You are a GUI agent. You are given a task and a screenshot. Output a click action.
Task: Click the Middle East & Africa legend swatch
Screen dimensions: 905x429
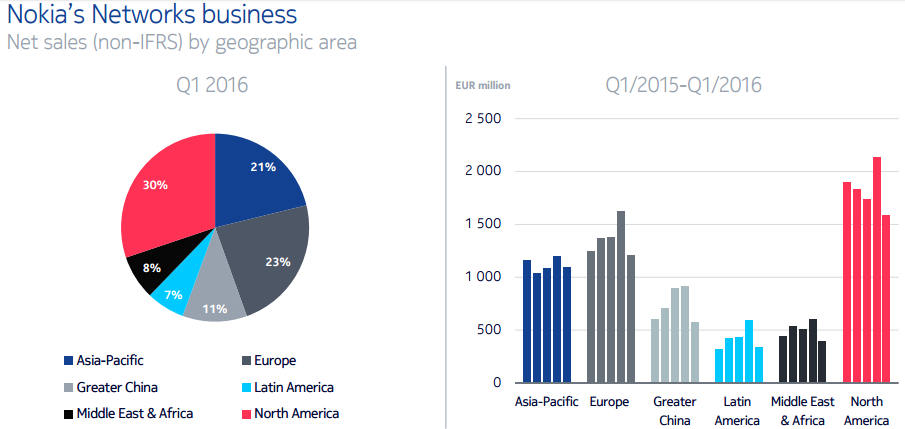(x=68, y=414)
